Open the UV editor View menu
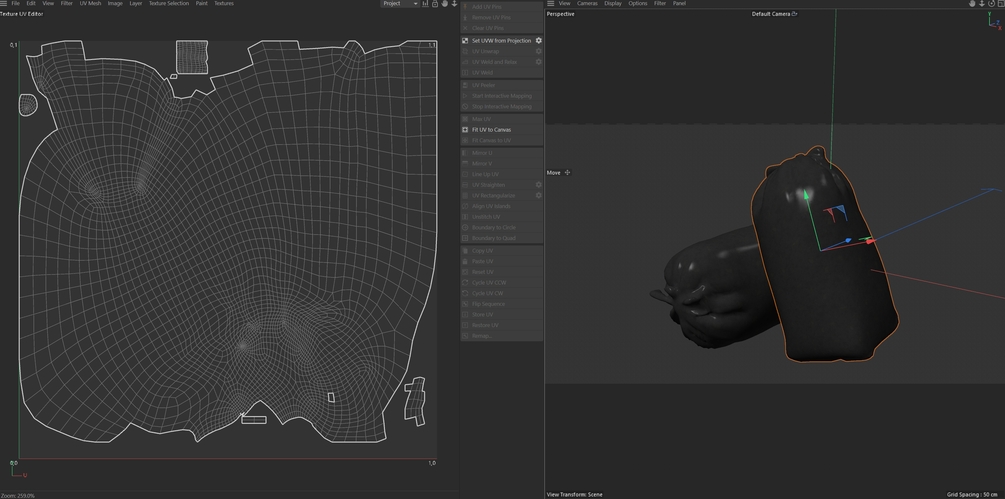This screenshot has height=499, width=1005. (48, 3)
